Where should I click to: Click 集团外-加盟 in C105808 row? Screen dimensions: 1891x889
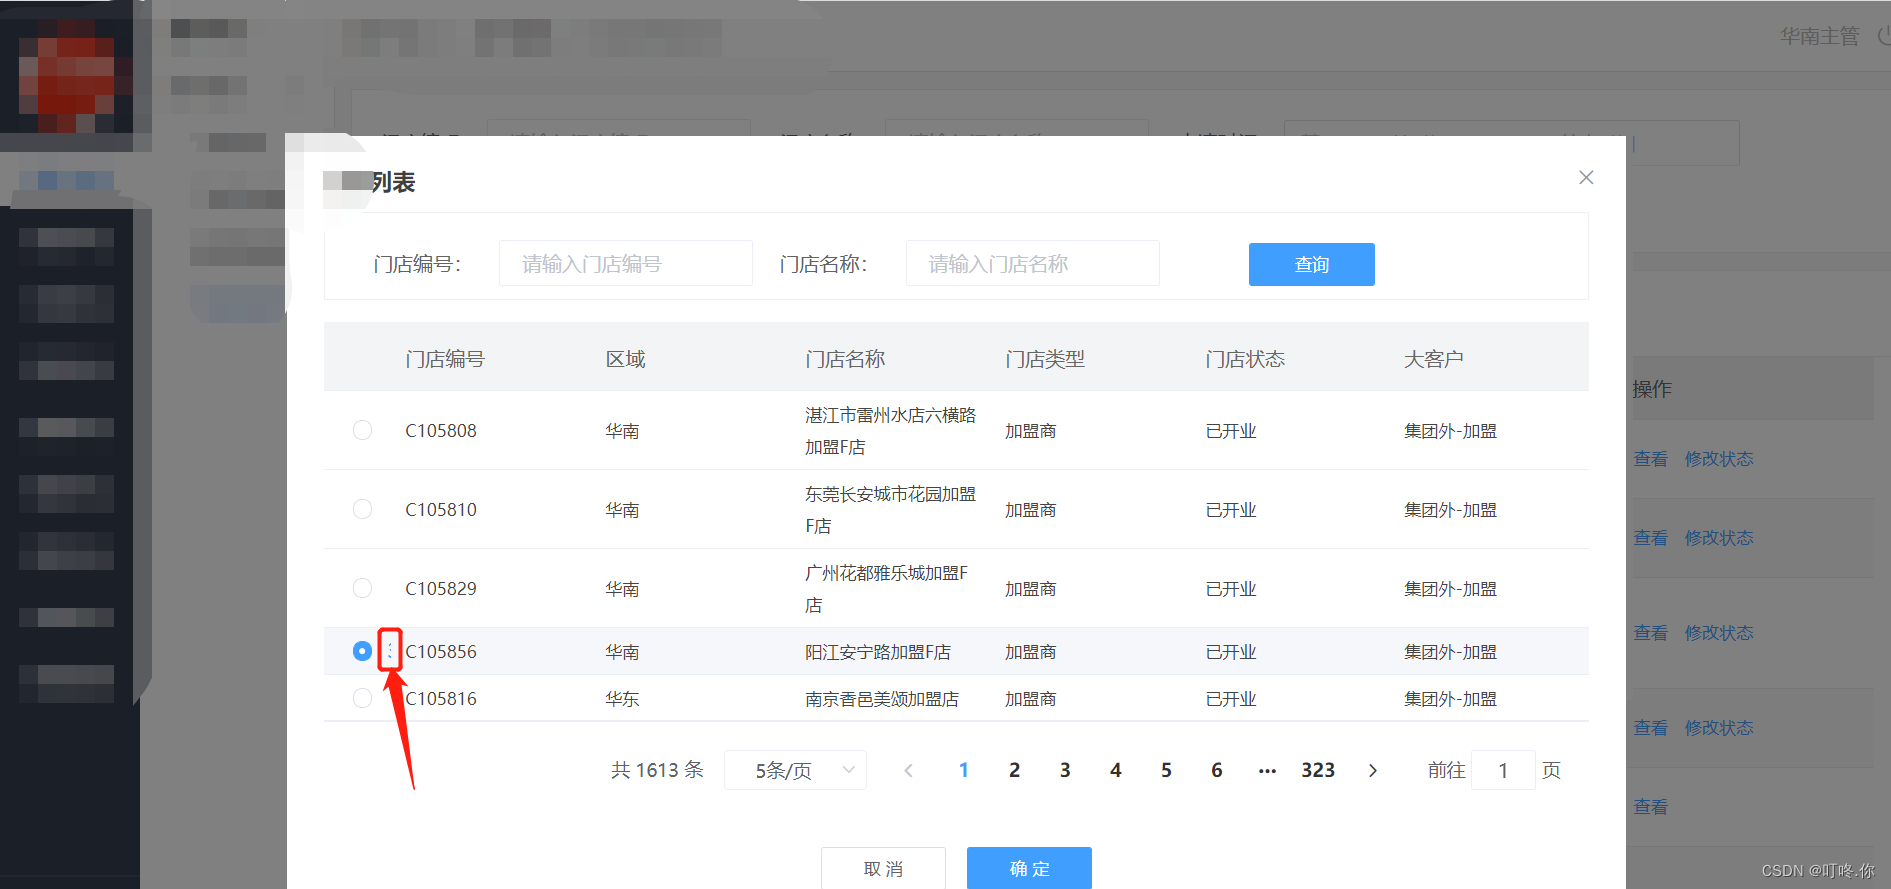tap(1451, 431)
